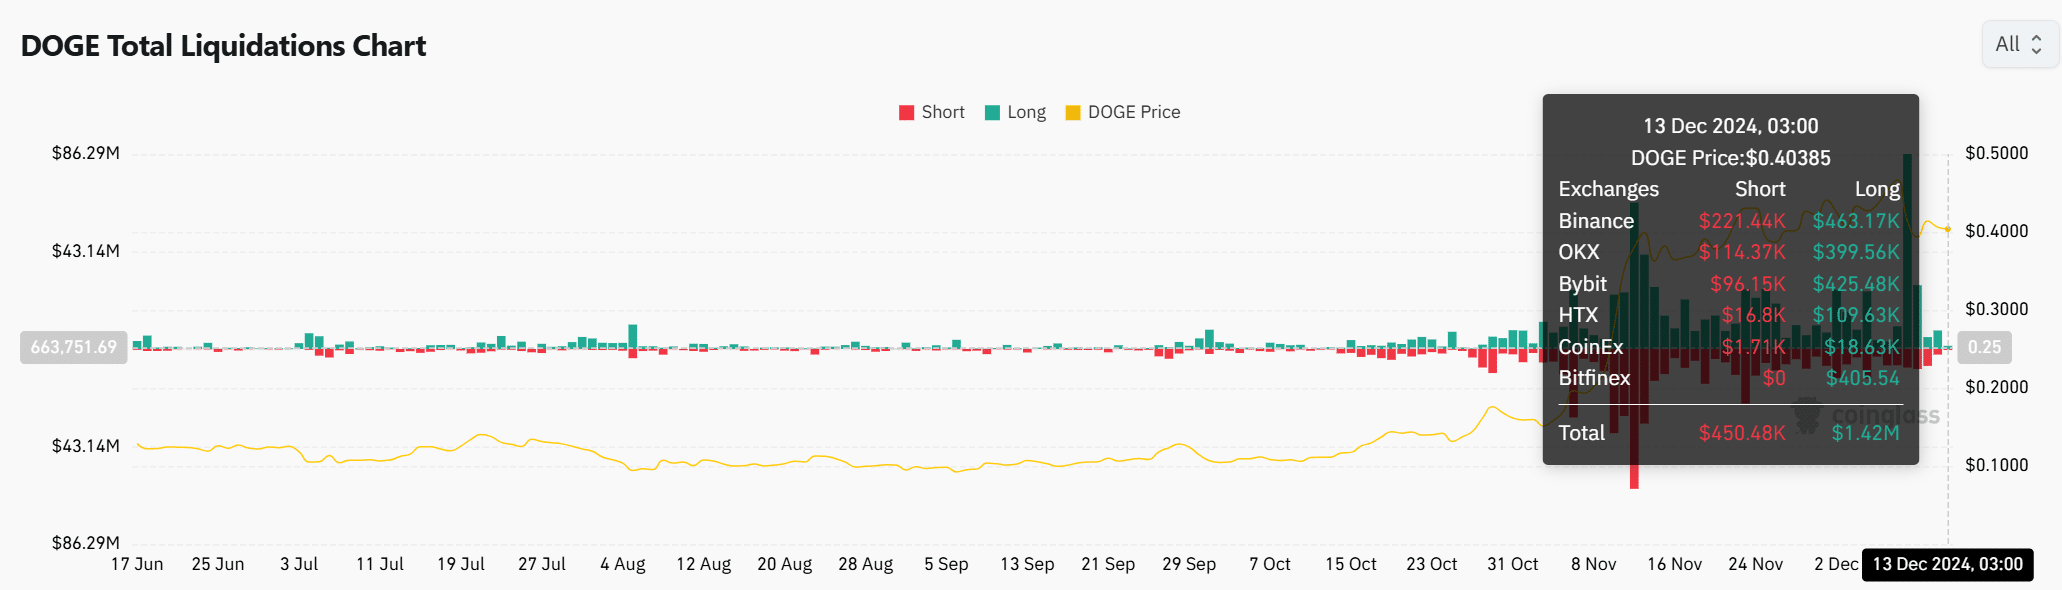Click the 7 Oct x-axis date label

click(1270, 564)
